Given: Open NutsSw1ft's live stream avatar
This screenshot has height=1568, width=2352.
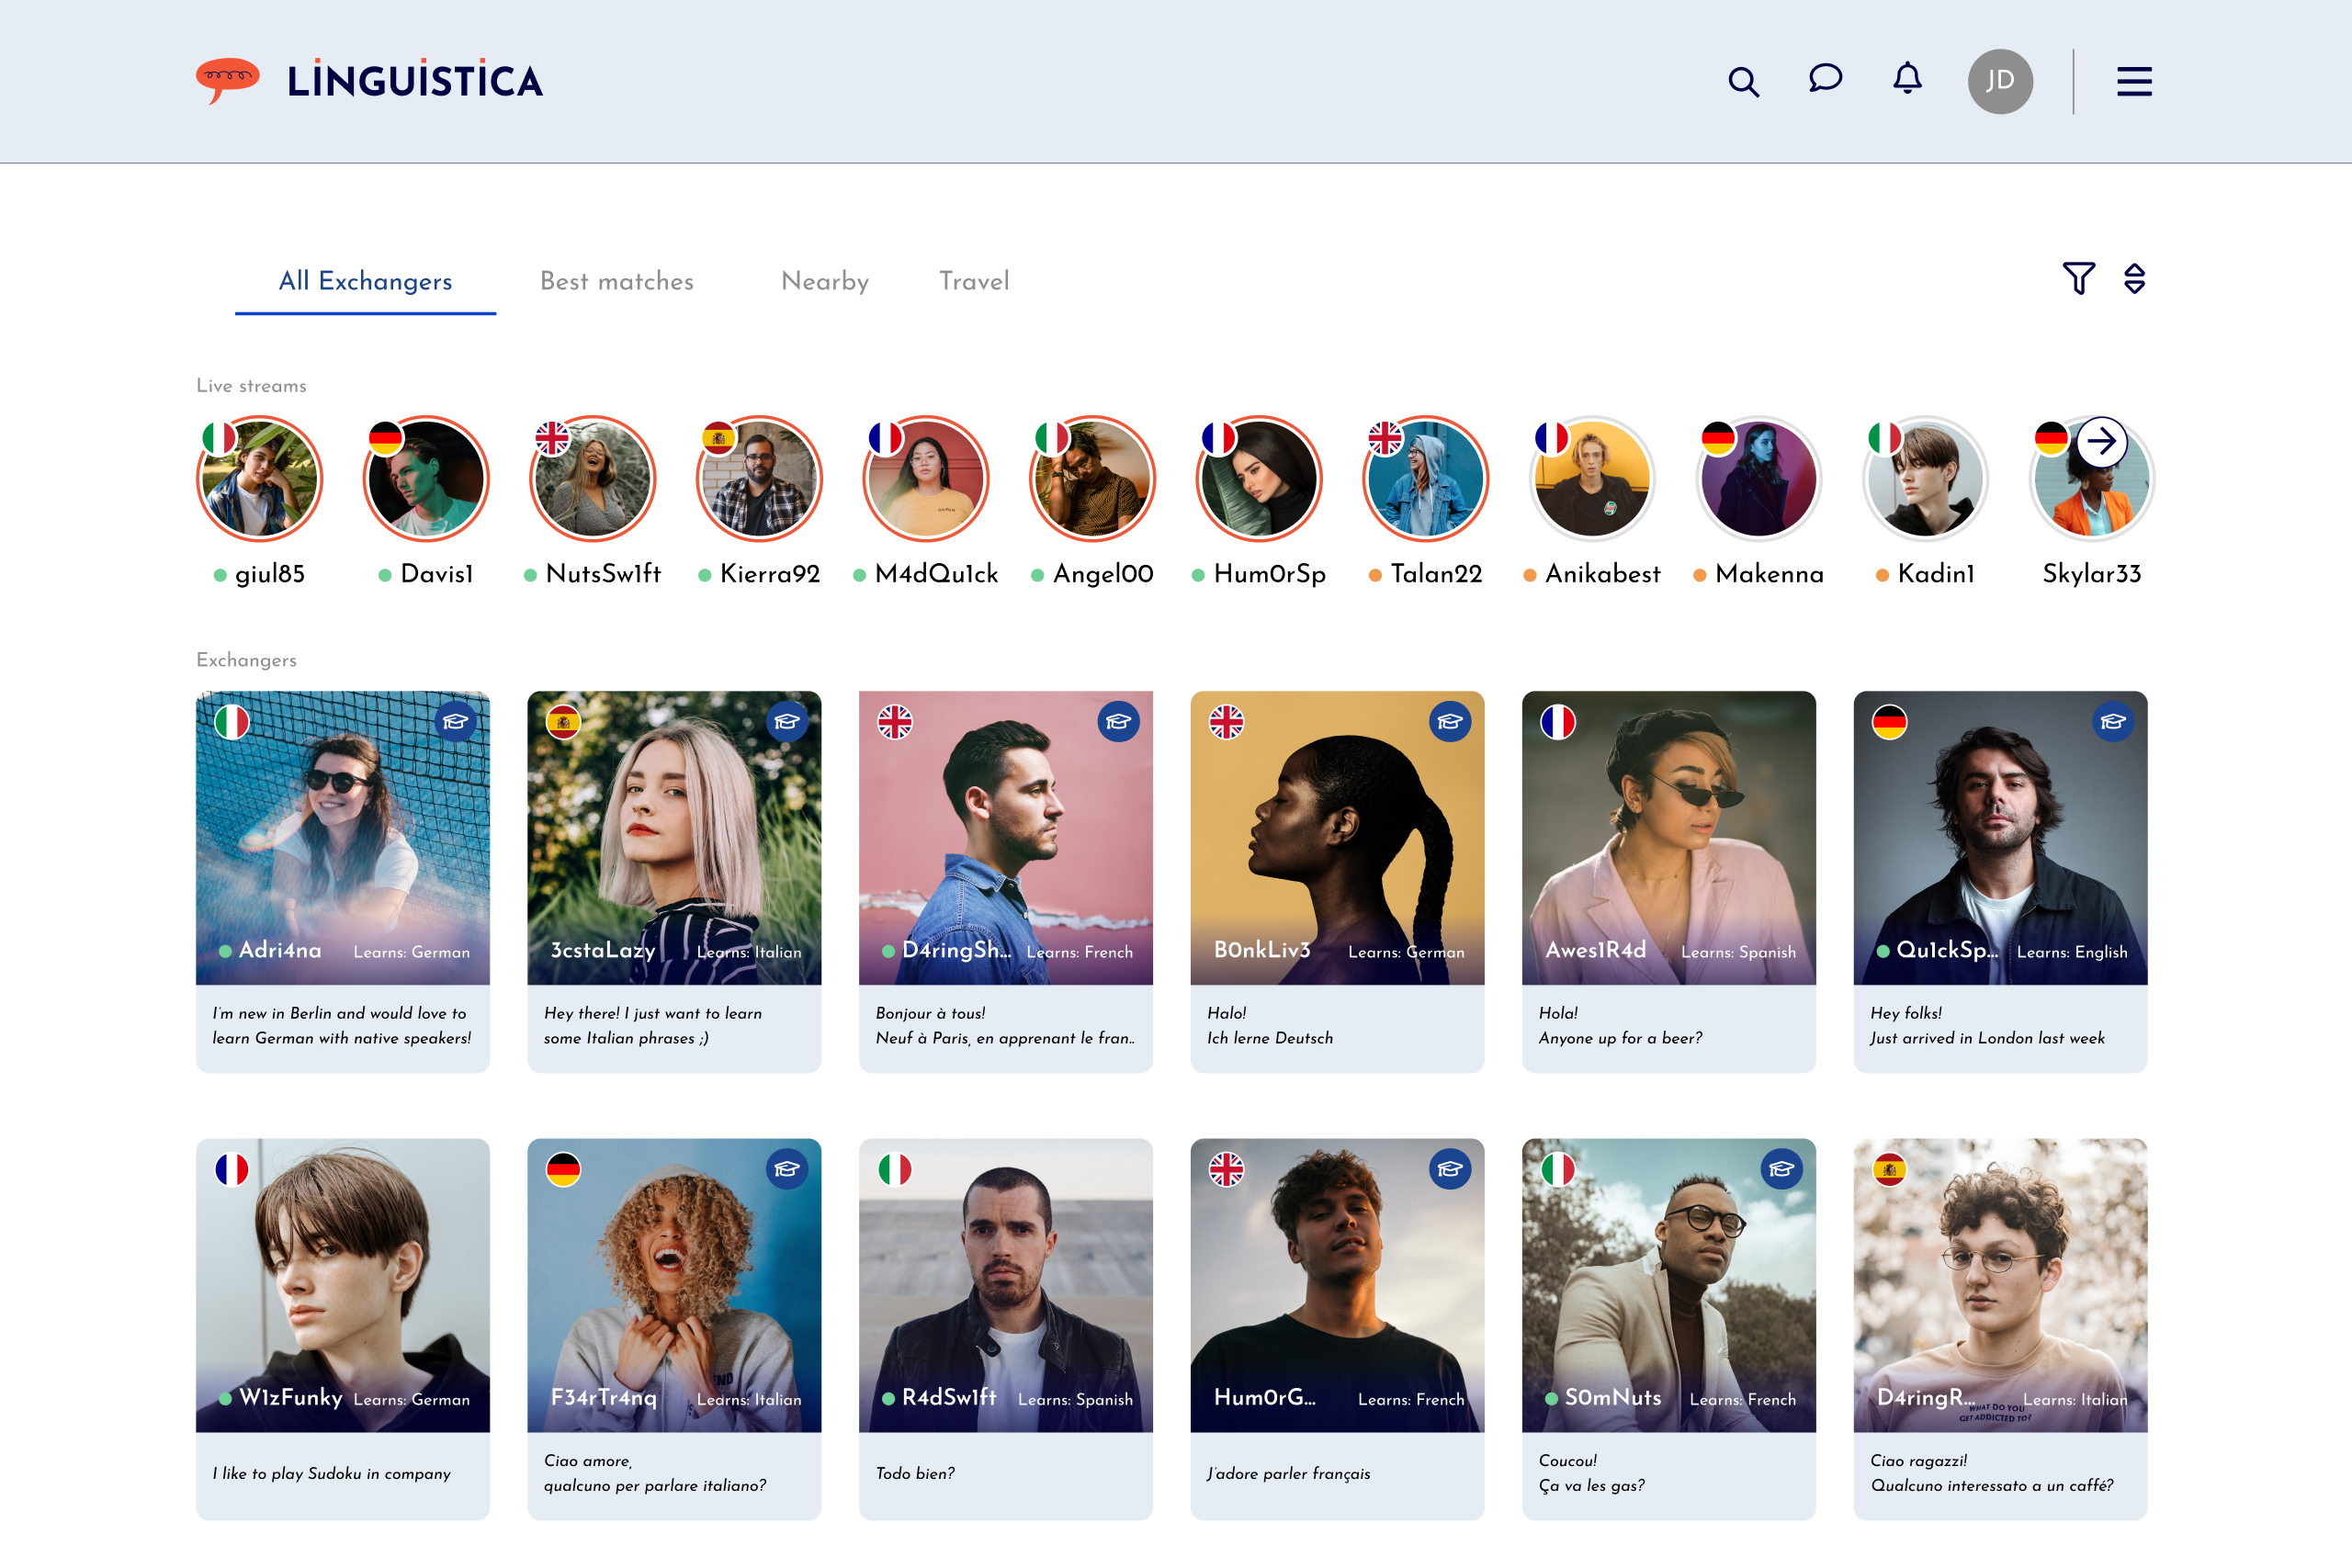Looking at the screenshot, I should [x=592, y=479].
